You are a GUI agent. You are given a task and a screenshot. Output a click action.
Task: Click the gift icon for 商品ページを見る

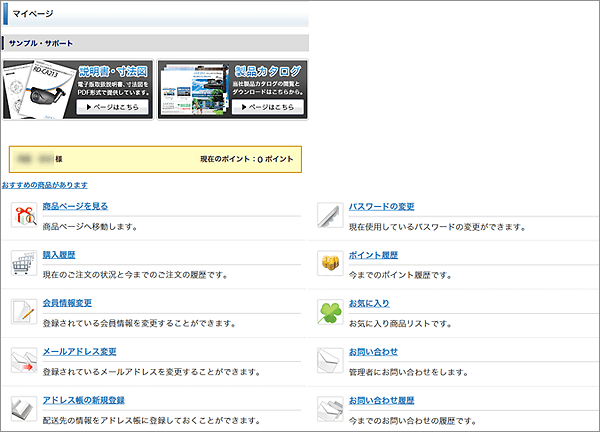pyautogui.click(x=24, y=215)
